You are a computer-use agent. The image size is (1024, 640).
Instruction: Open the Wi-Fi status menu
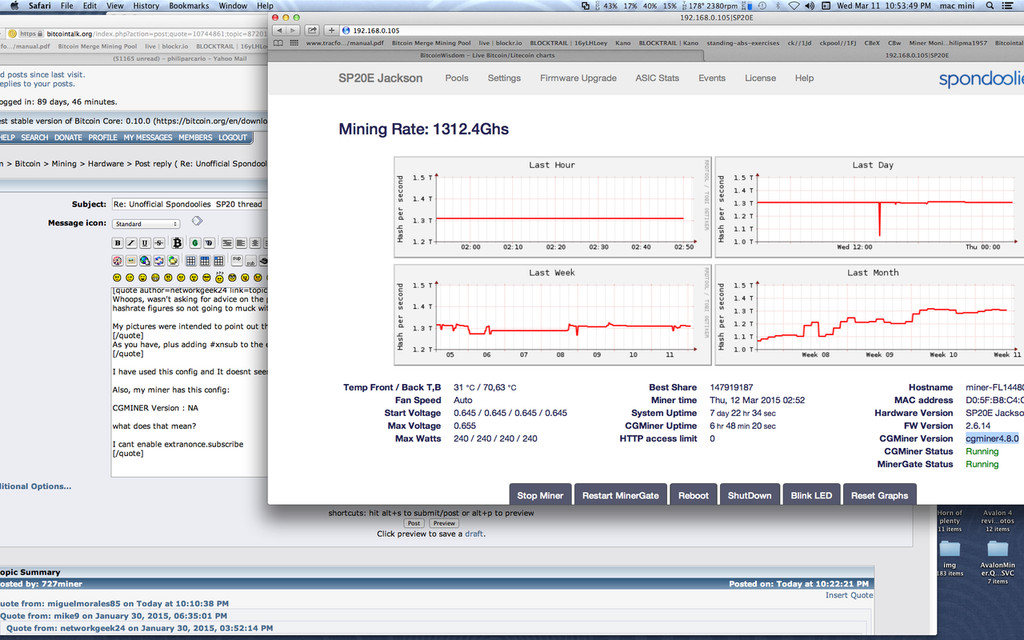pos(794,6)
